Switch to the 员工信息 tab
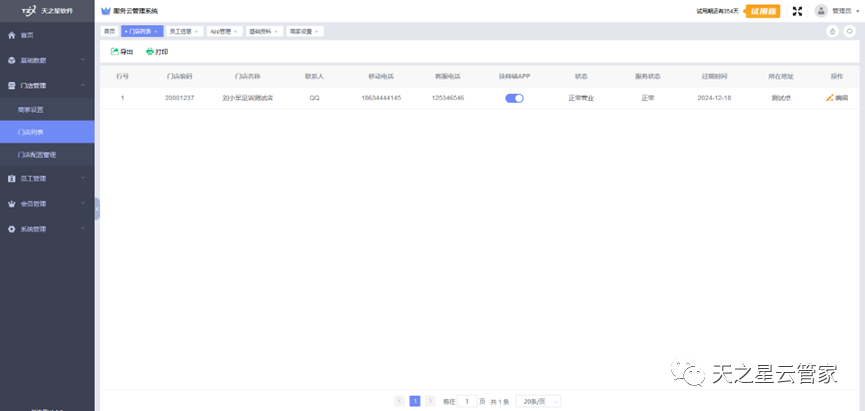 pos(184,31)
